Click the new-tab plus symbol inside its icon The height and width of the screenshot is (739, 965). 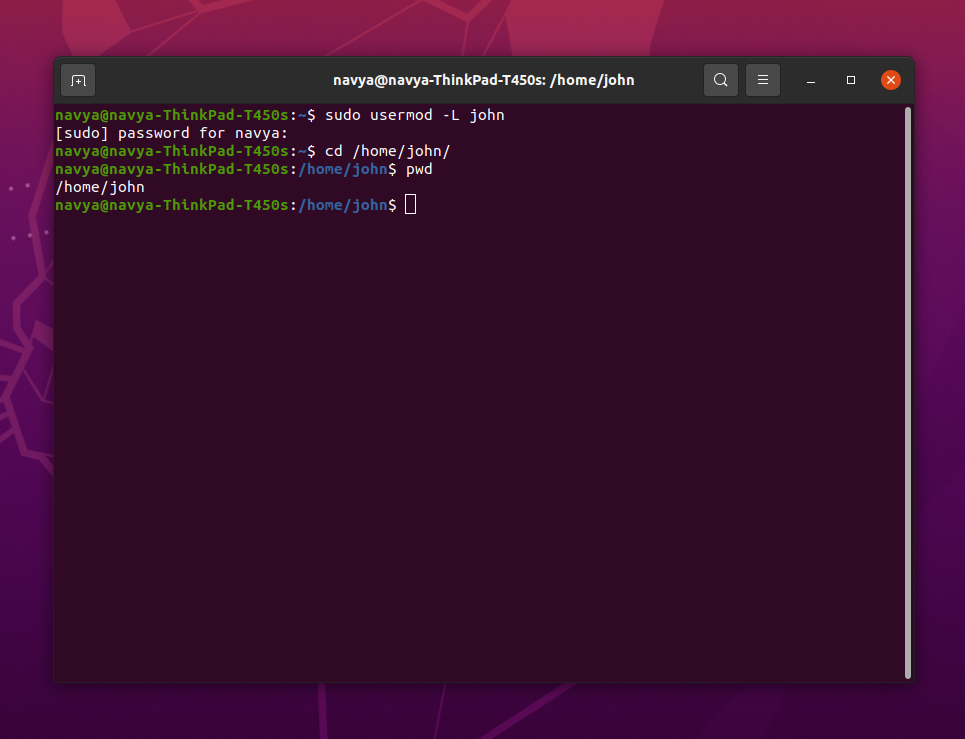(x=77, y=80)
